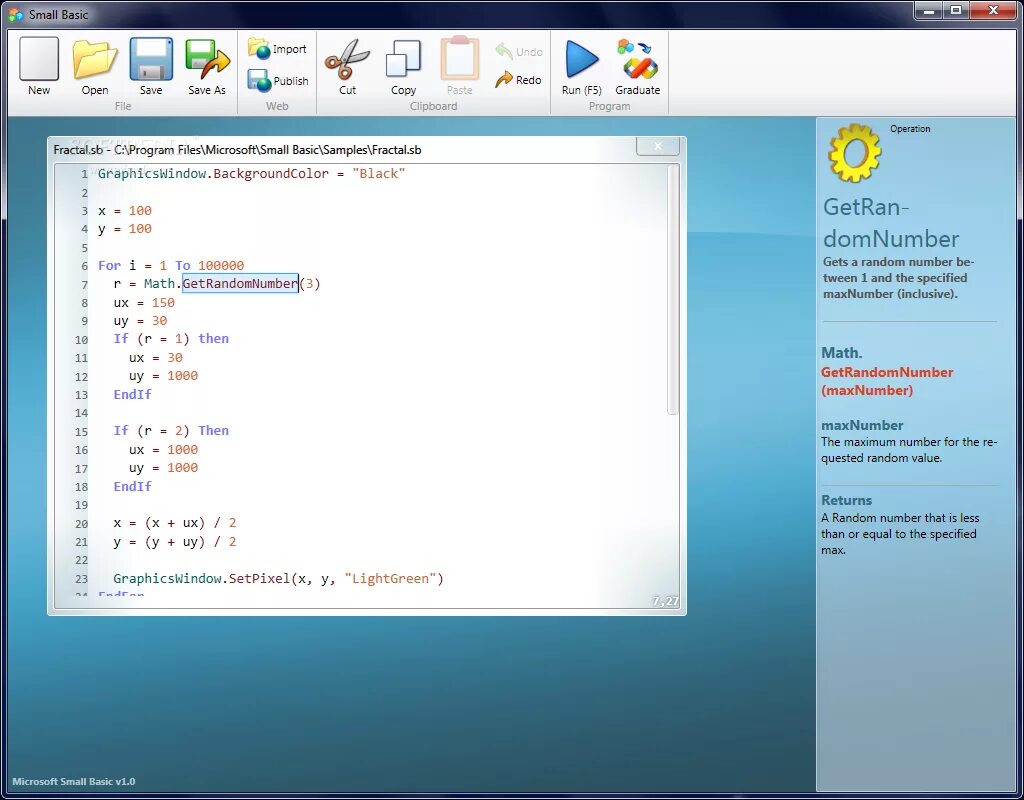Click maxNumber parameter heading in help panel
1024x800 pixels.
(x=862, y=425)
